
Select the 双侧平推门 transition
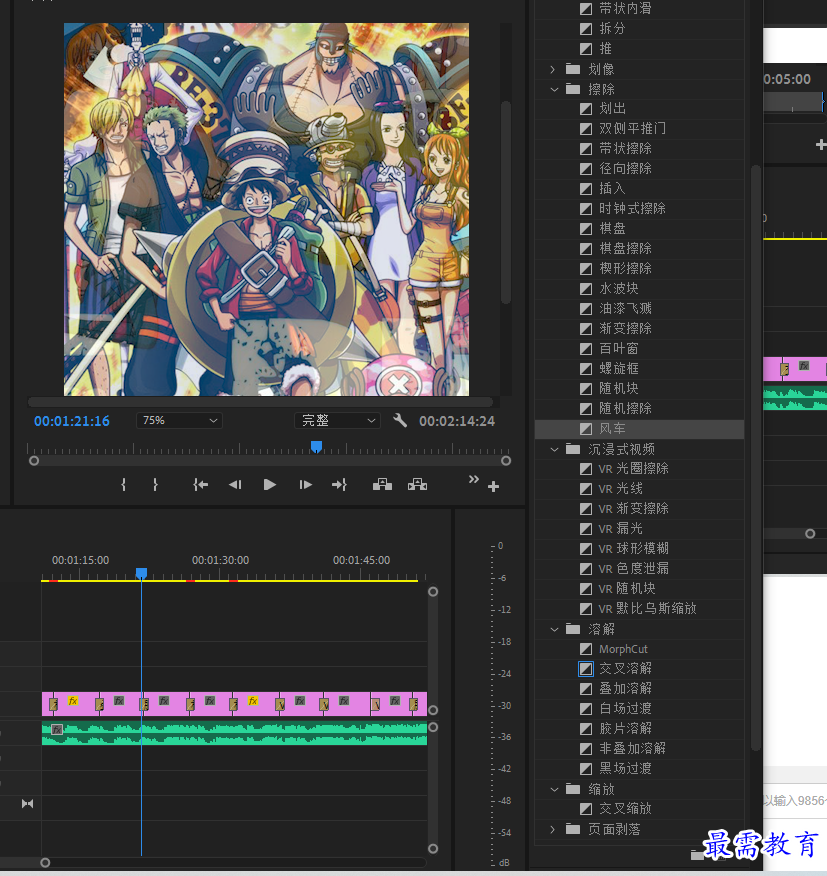[x=632, y=128]
